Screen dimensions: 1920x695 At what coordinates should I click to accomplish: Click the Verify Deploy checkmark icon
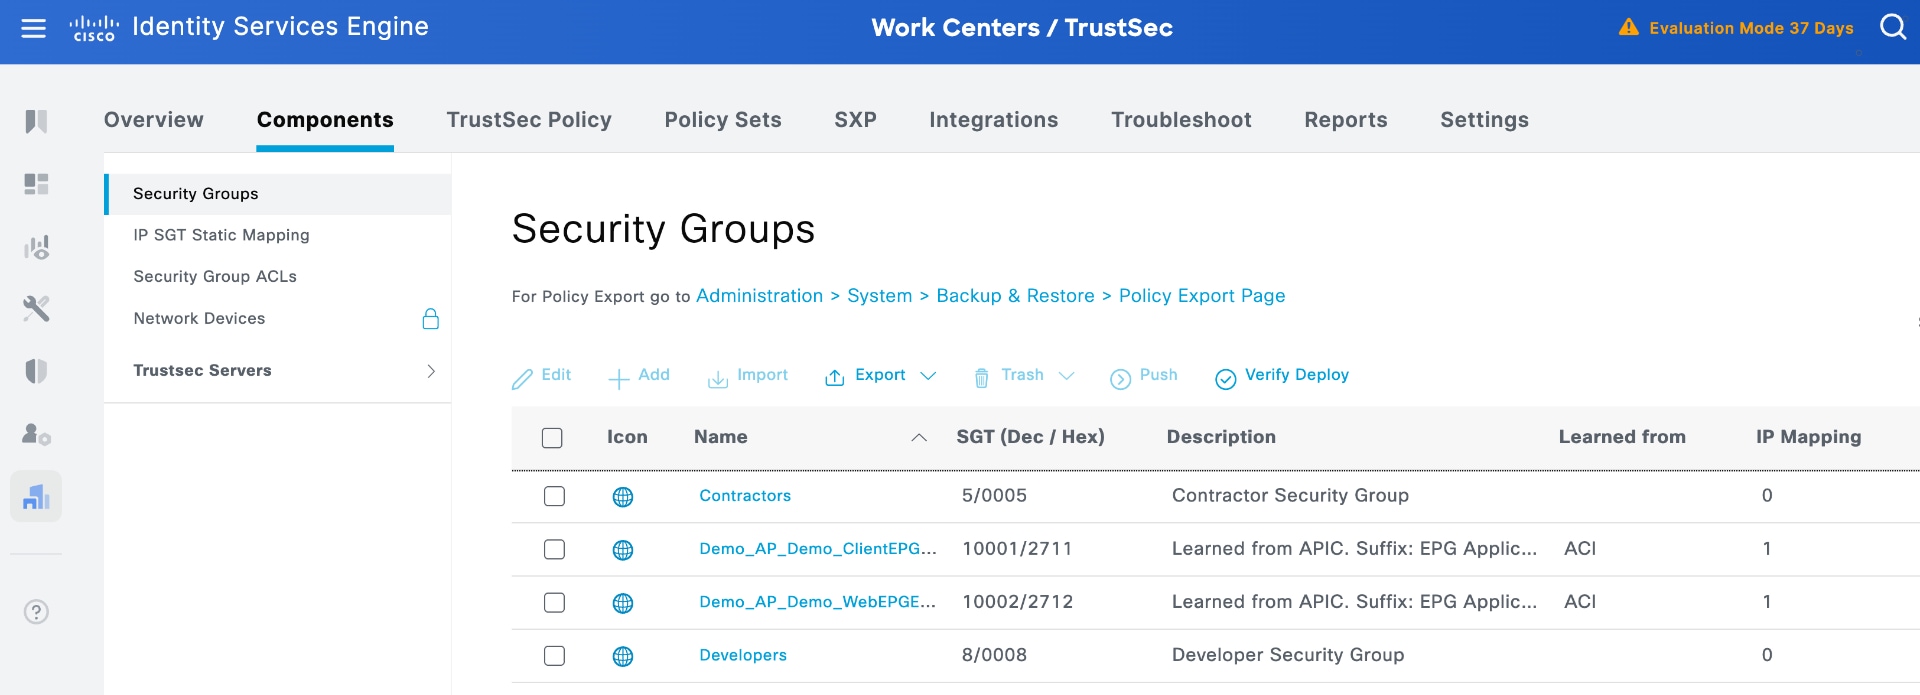[1225, 378]
